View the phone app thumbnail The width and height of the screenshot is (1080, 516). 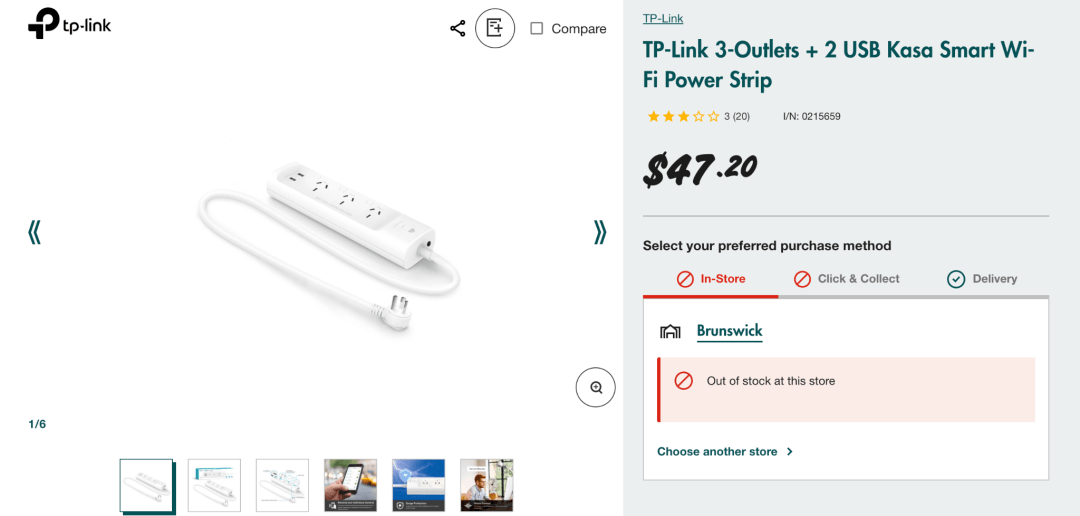(x=350, y=485)
